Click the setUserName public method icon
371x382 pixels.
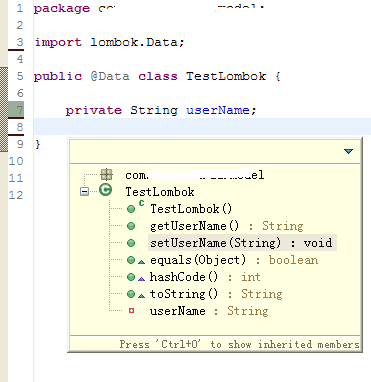click(131, 243)
